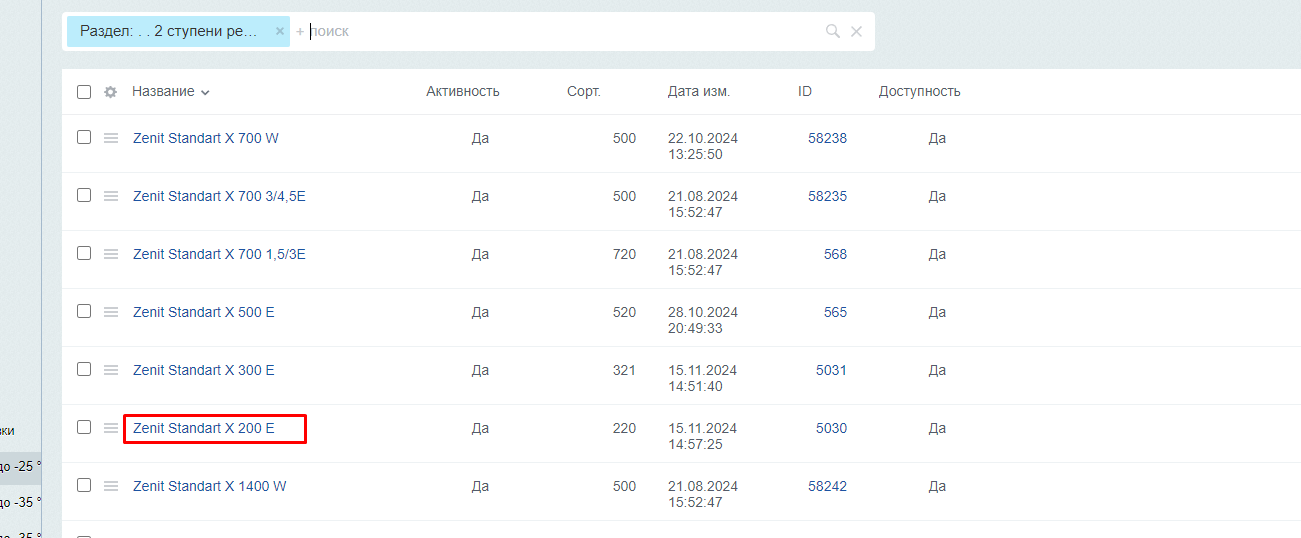This screenshot has height=538, width=1301.
Task: Open the Zenit Standart X 700 W item
Action: [x=206, y=138]
